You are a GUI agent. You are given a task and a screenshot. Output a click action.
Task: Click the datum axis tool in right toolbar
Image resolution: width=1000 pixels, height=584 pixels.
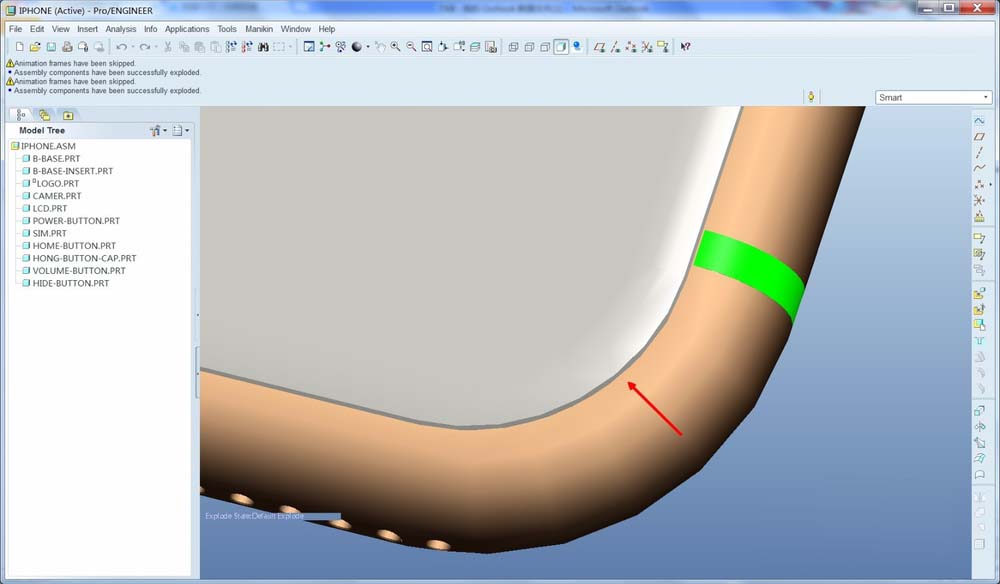click(x=979, y=152)
